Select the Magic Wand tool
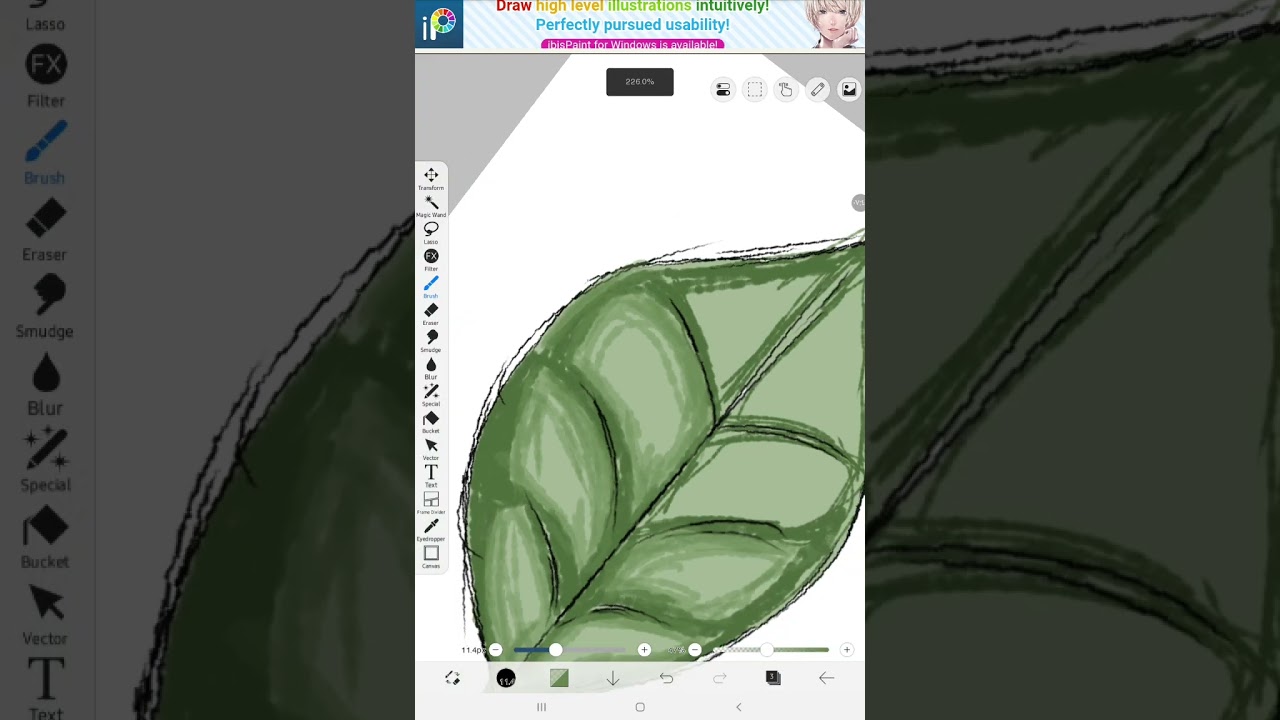Viewport: 1280px width, 720px height. [x=431, y=205]
